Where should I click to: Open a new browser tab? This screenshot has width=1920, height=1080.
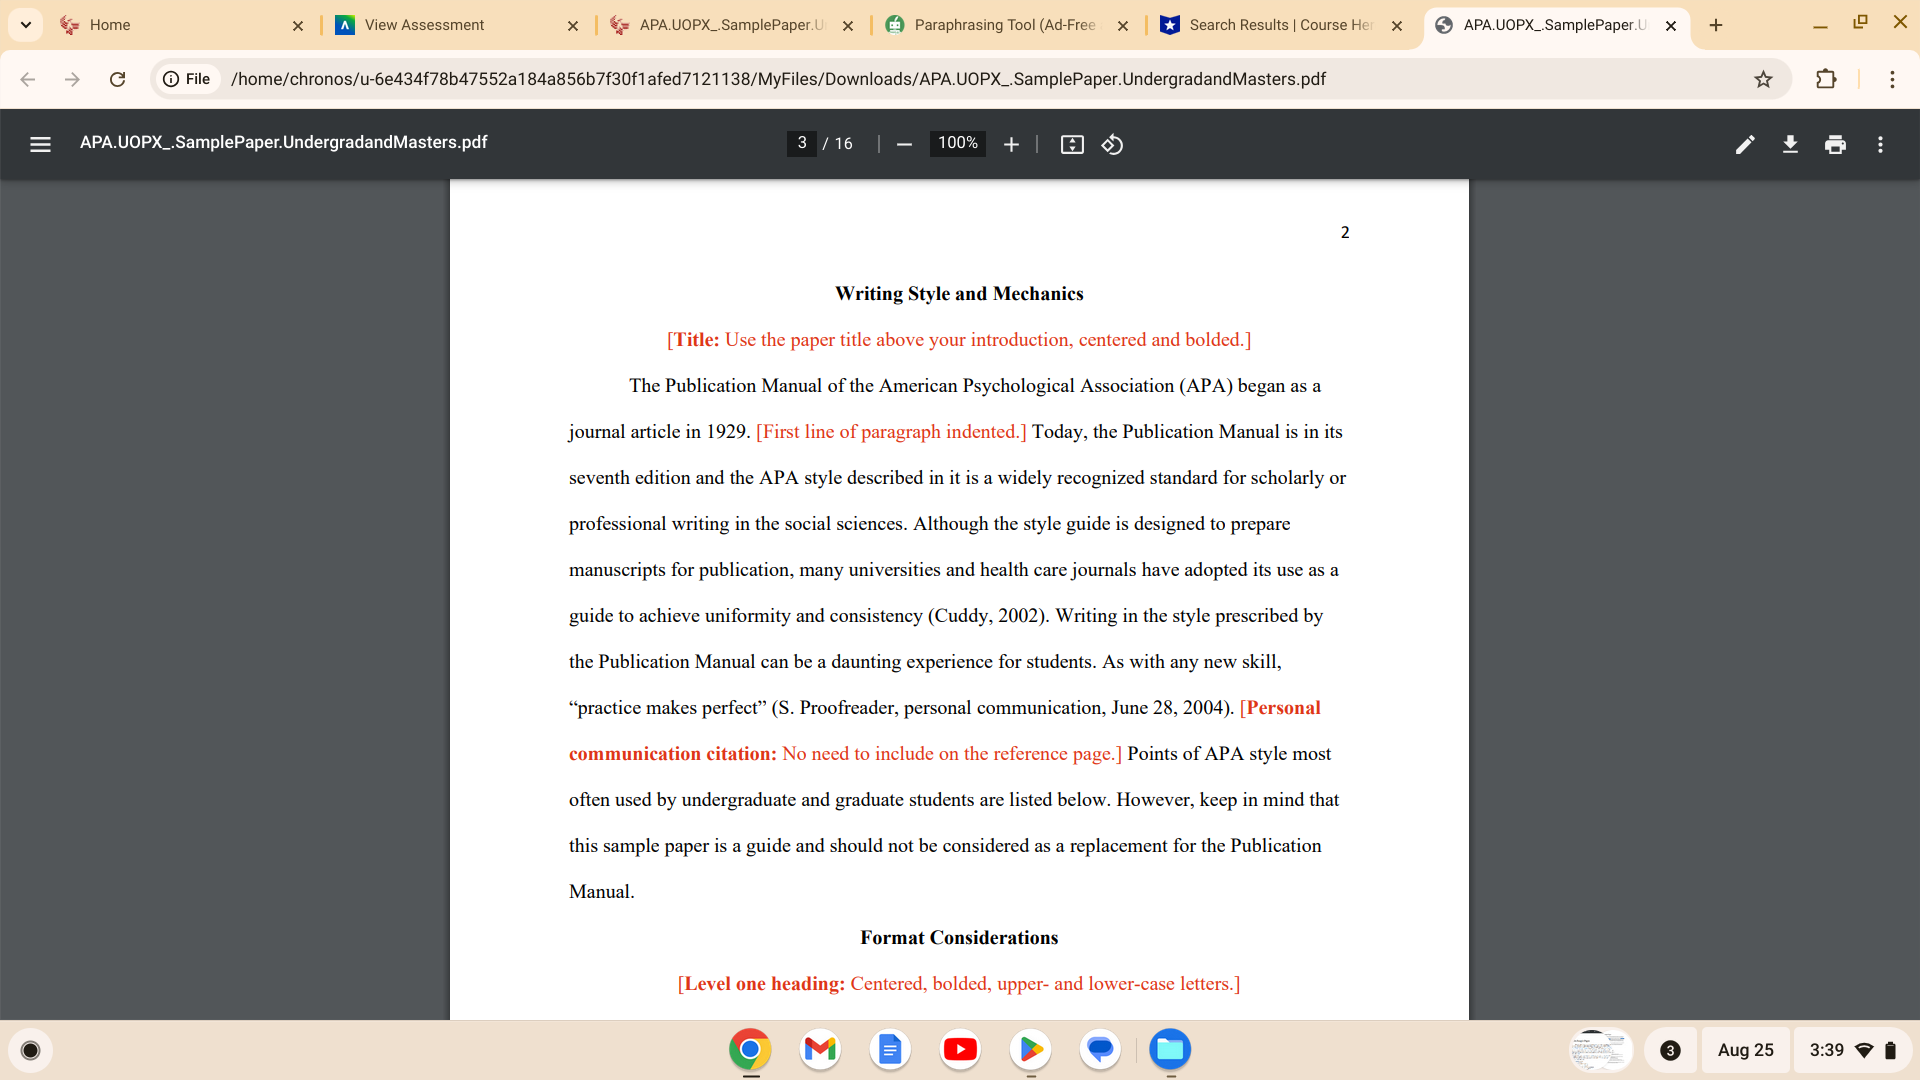(x=1716, y=25)
